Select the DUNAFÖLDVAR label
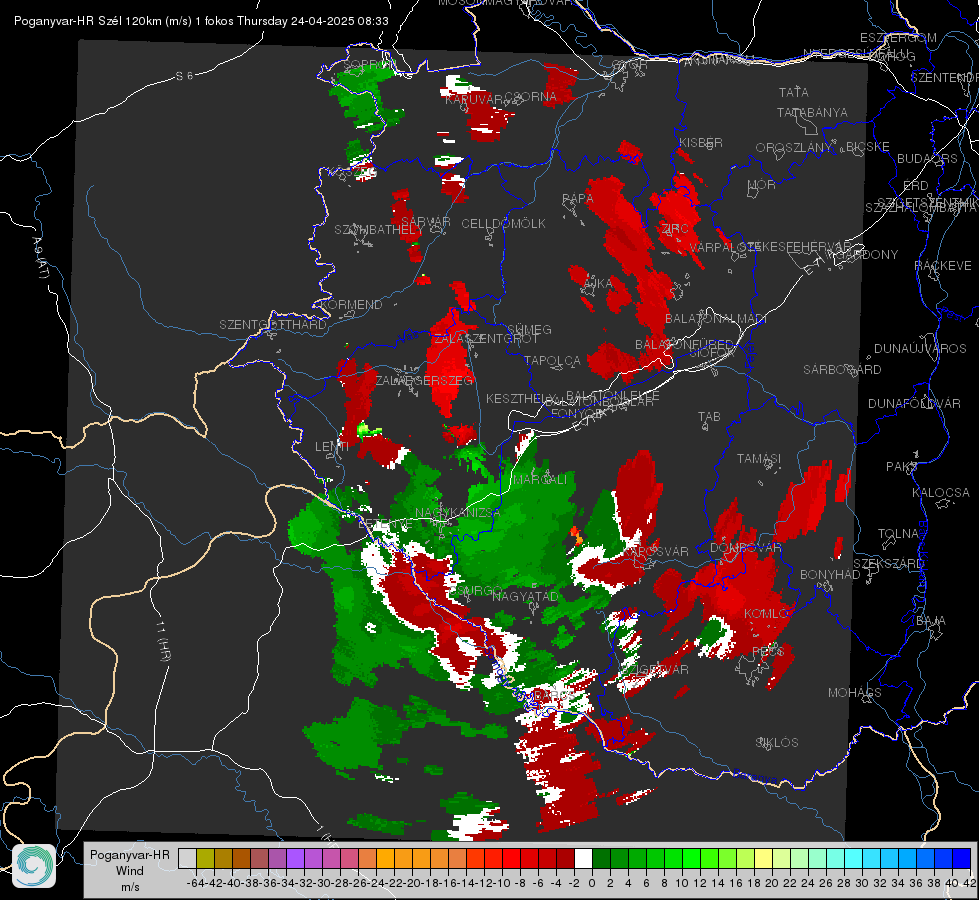The height and width of the screenshot is (900, 979). [x=914, y=403]
